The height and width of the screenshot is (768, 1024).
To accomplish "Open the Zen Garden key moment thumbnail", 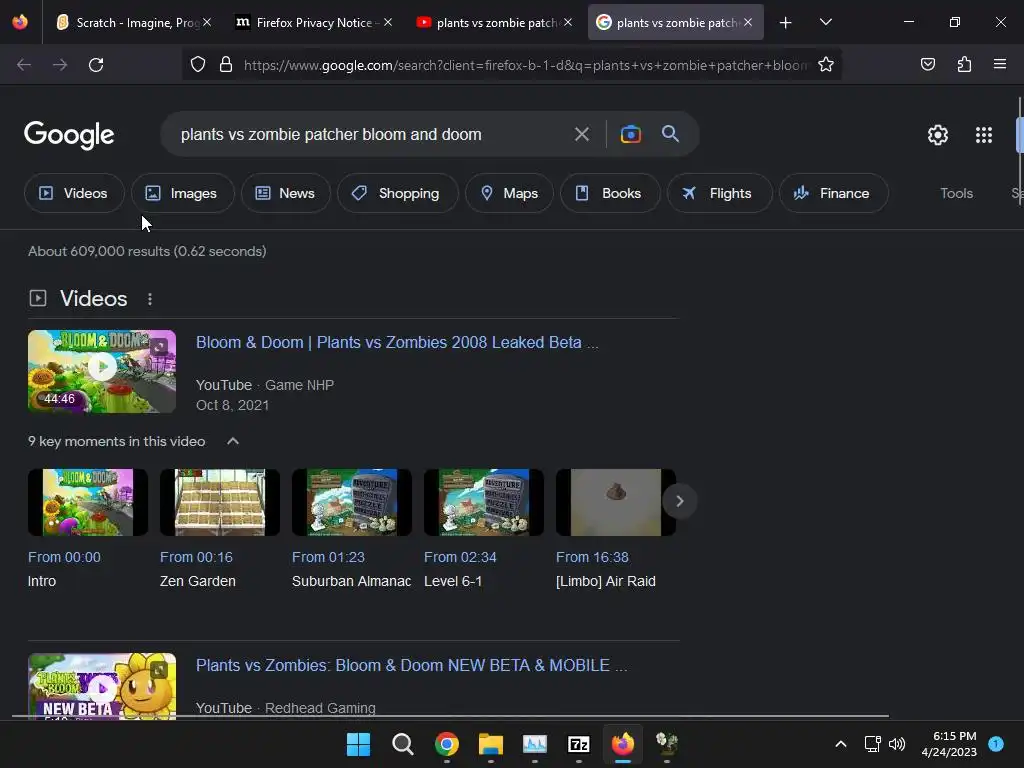I will pos(220,502).
